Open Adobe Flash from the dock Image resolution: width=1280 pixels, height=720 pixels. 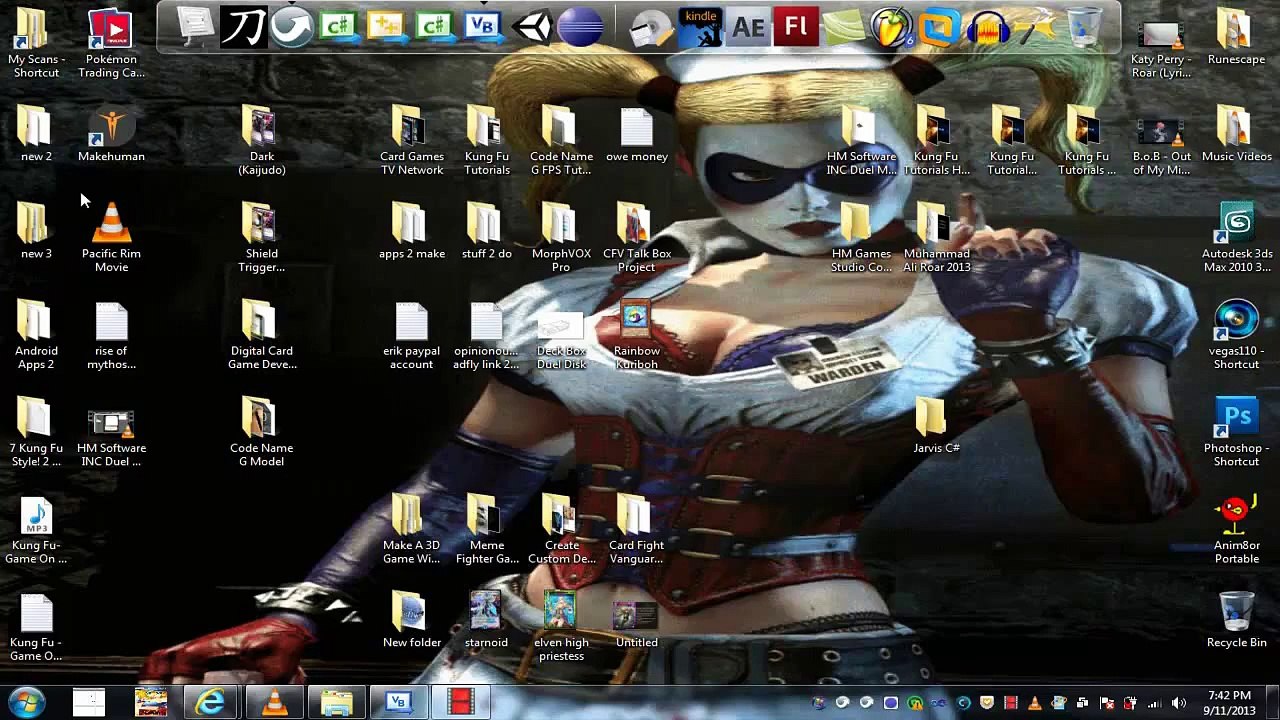pos(796,27)
